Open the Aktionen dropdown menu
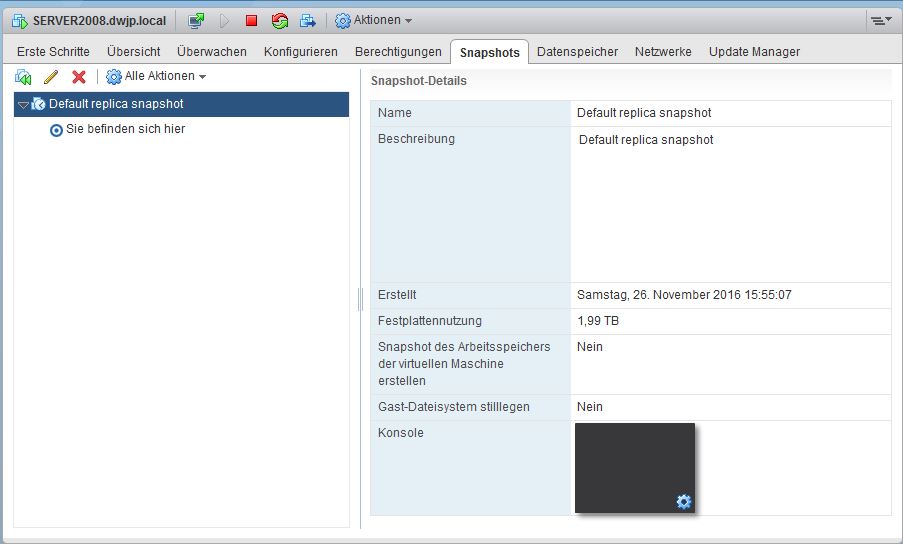The image size is (903, 544). (373, 20)
